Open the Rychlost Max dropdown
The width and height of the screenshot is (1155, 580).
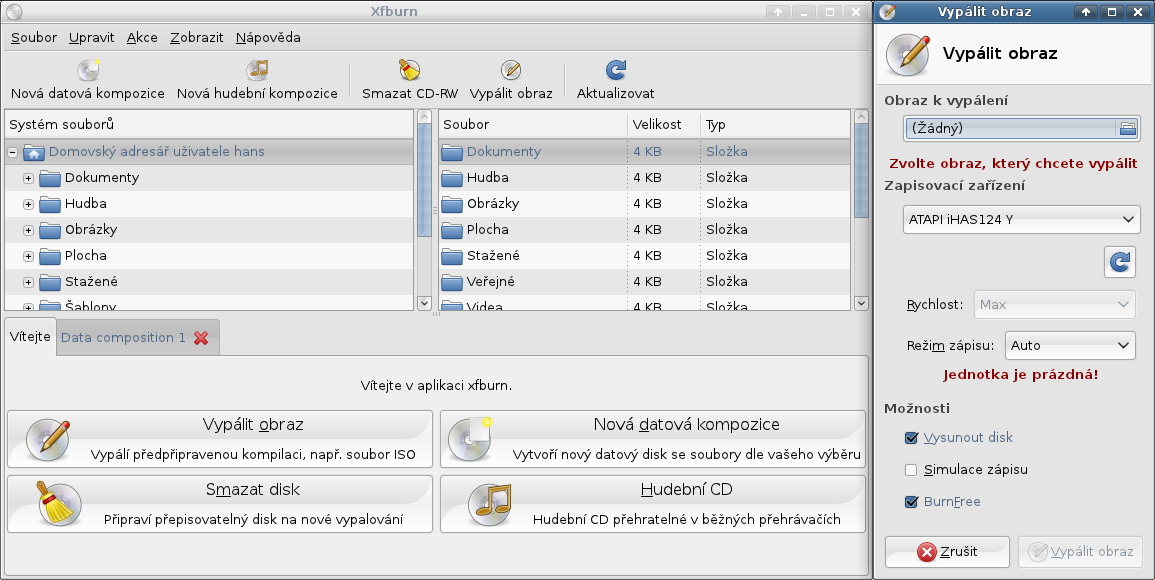coord(1054,304)
